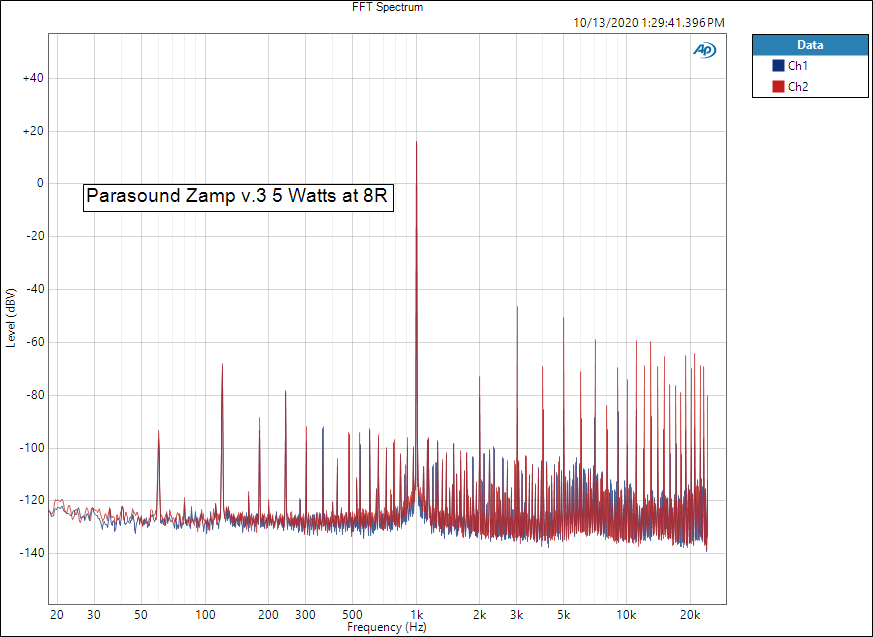
Task: Click the 100 Hz x-axis label
Action: point(205,615)
